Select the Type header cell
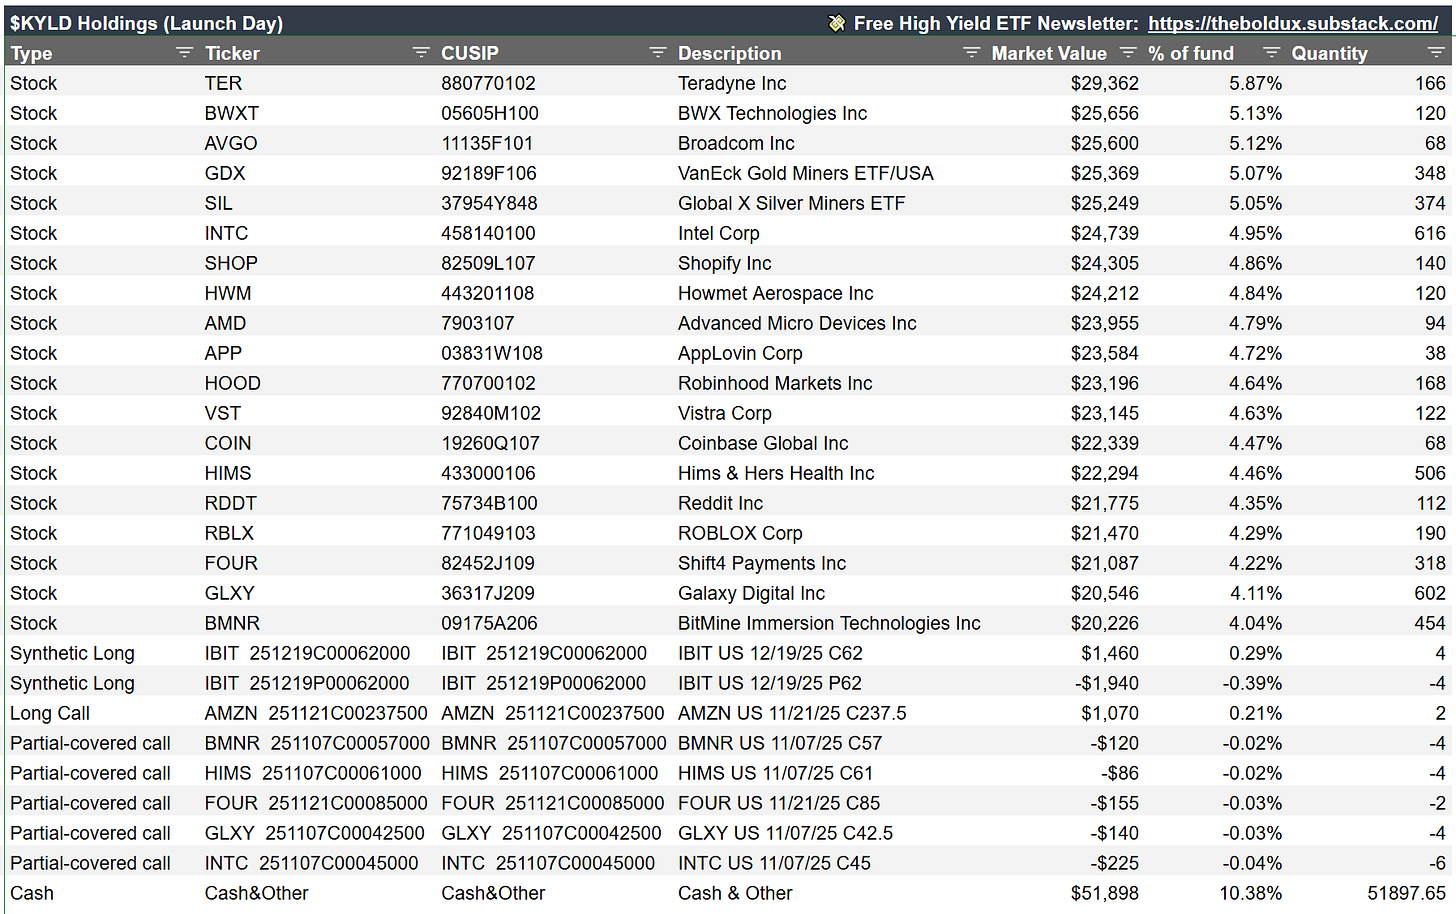Screen dimensions: 1456x914 tap(31, 53)
